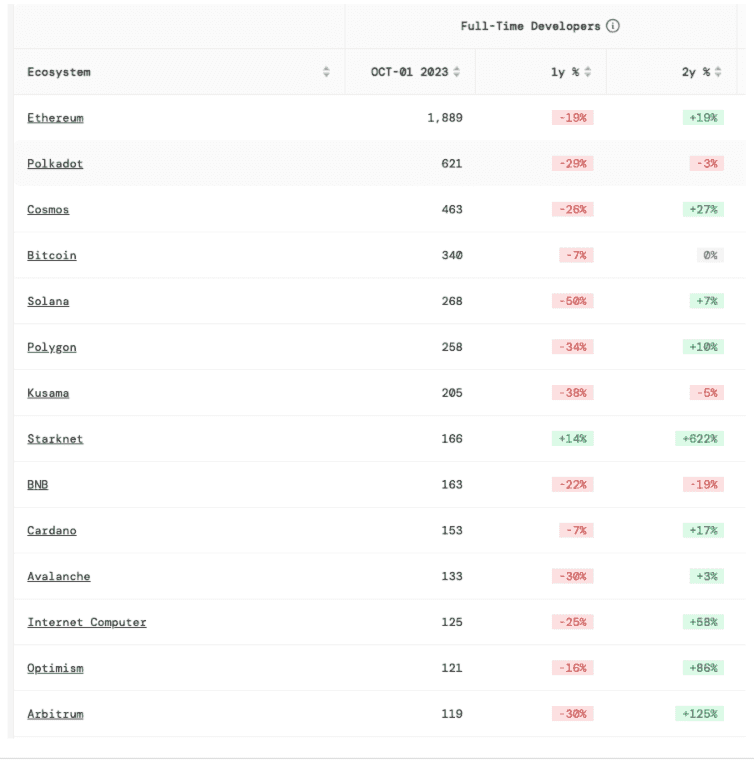Sort by 1y % change
The image size is (754, 760).
(x=588, y=72)
